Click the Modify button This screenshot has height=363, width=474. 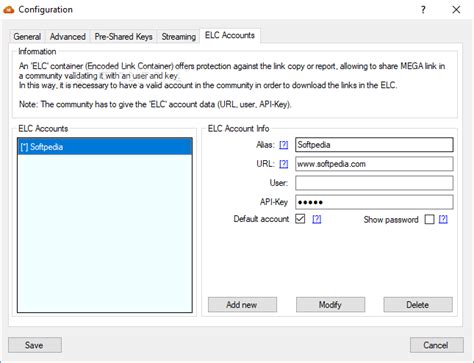coord(330,305)
